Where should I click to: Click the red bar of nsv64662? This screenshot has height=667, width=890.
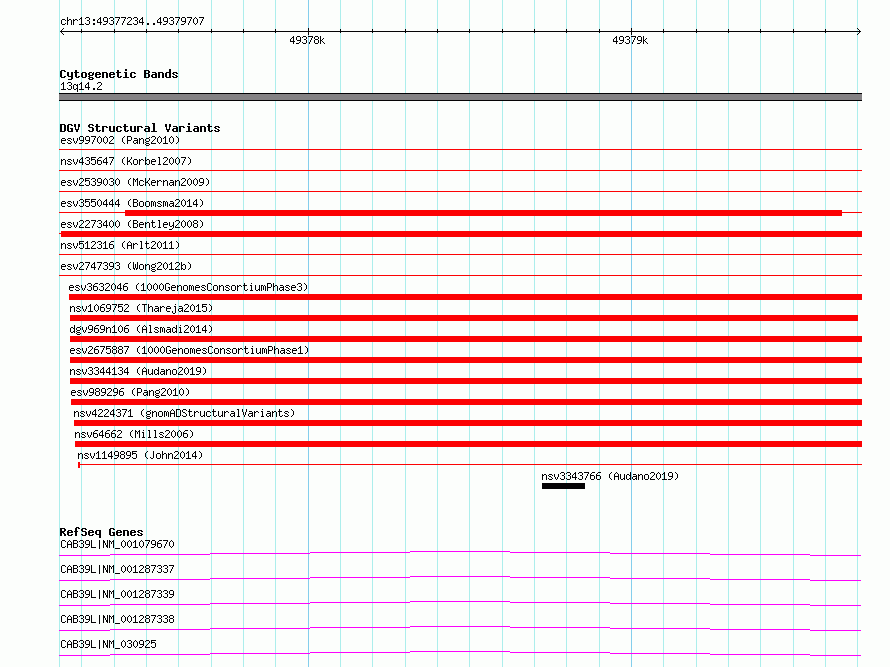pyautogui.click(x=468, y=444)
